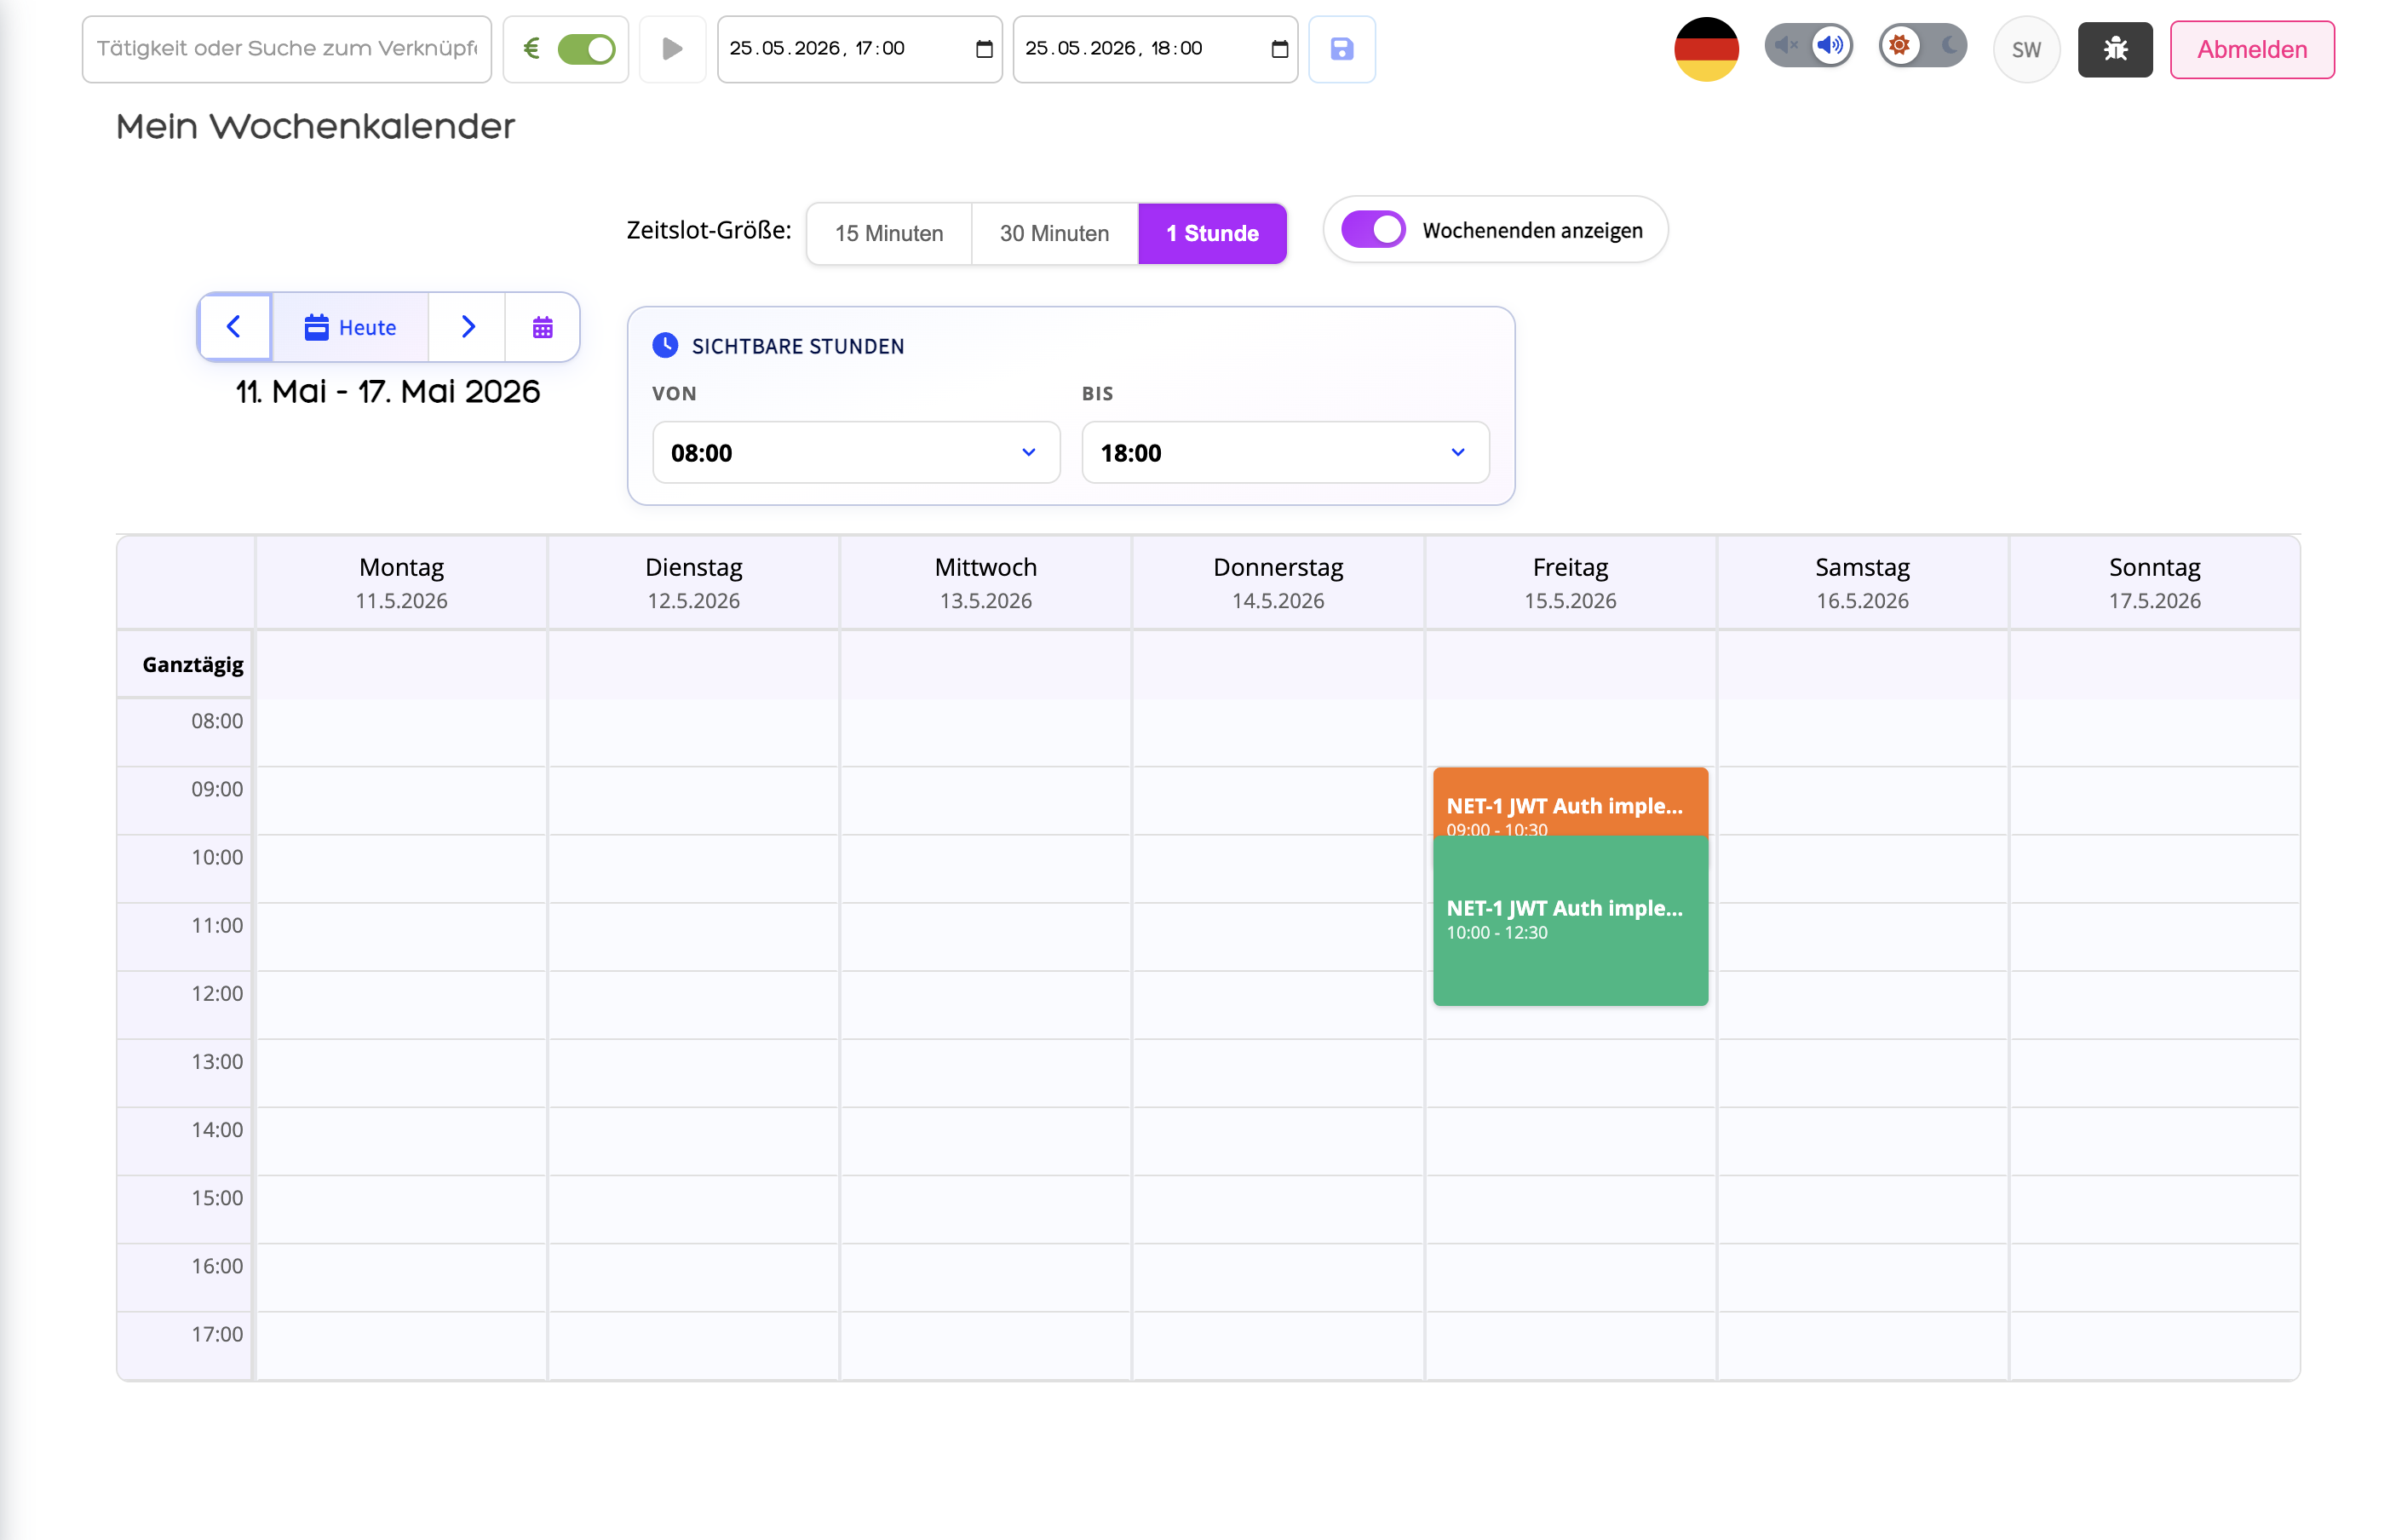Click the calendar icon in Heute button
2390x1540 pixels.
(316, 327)
